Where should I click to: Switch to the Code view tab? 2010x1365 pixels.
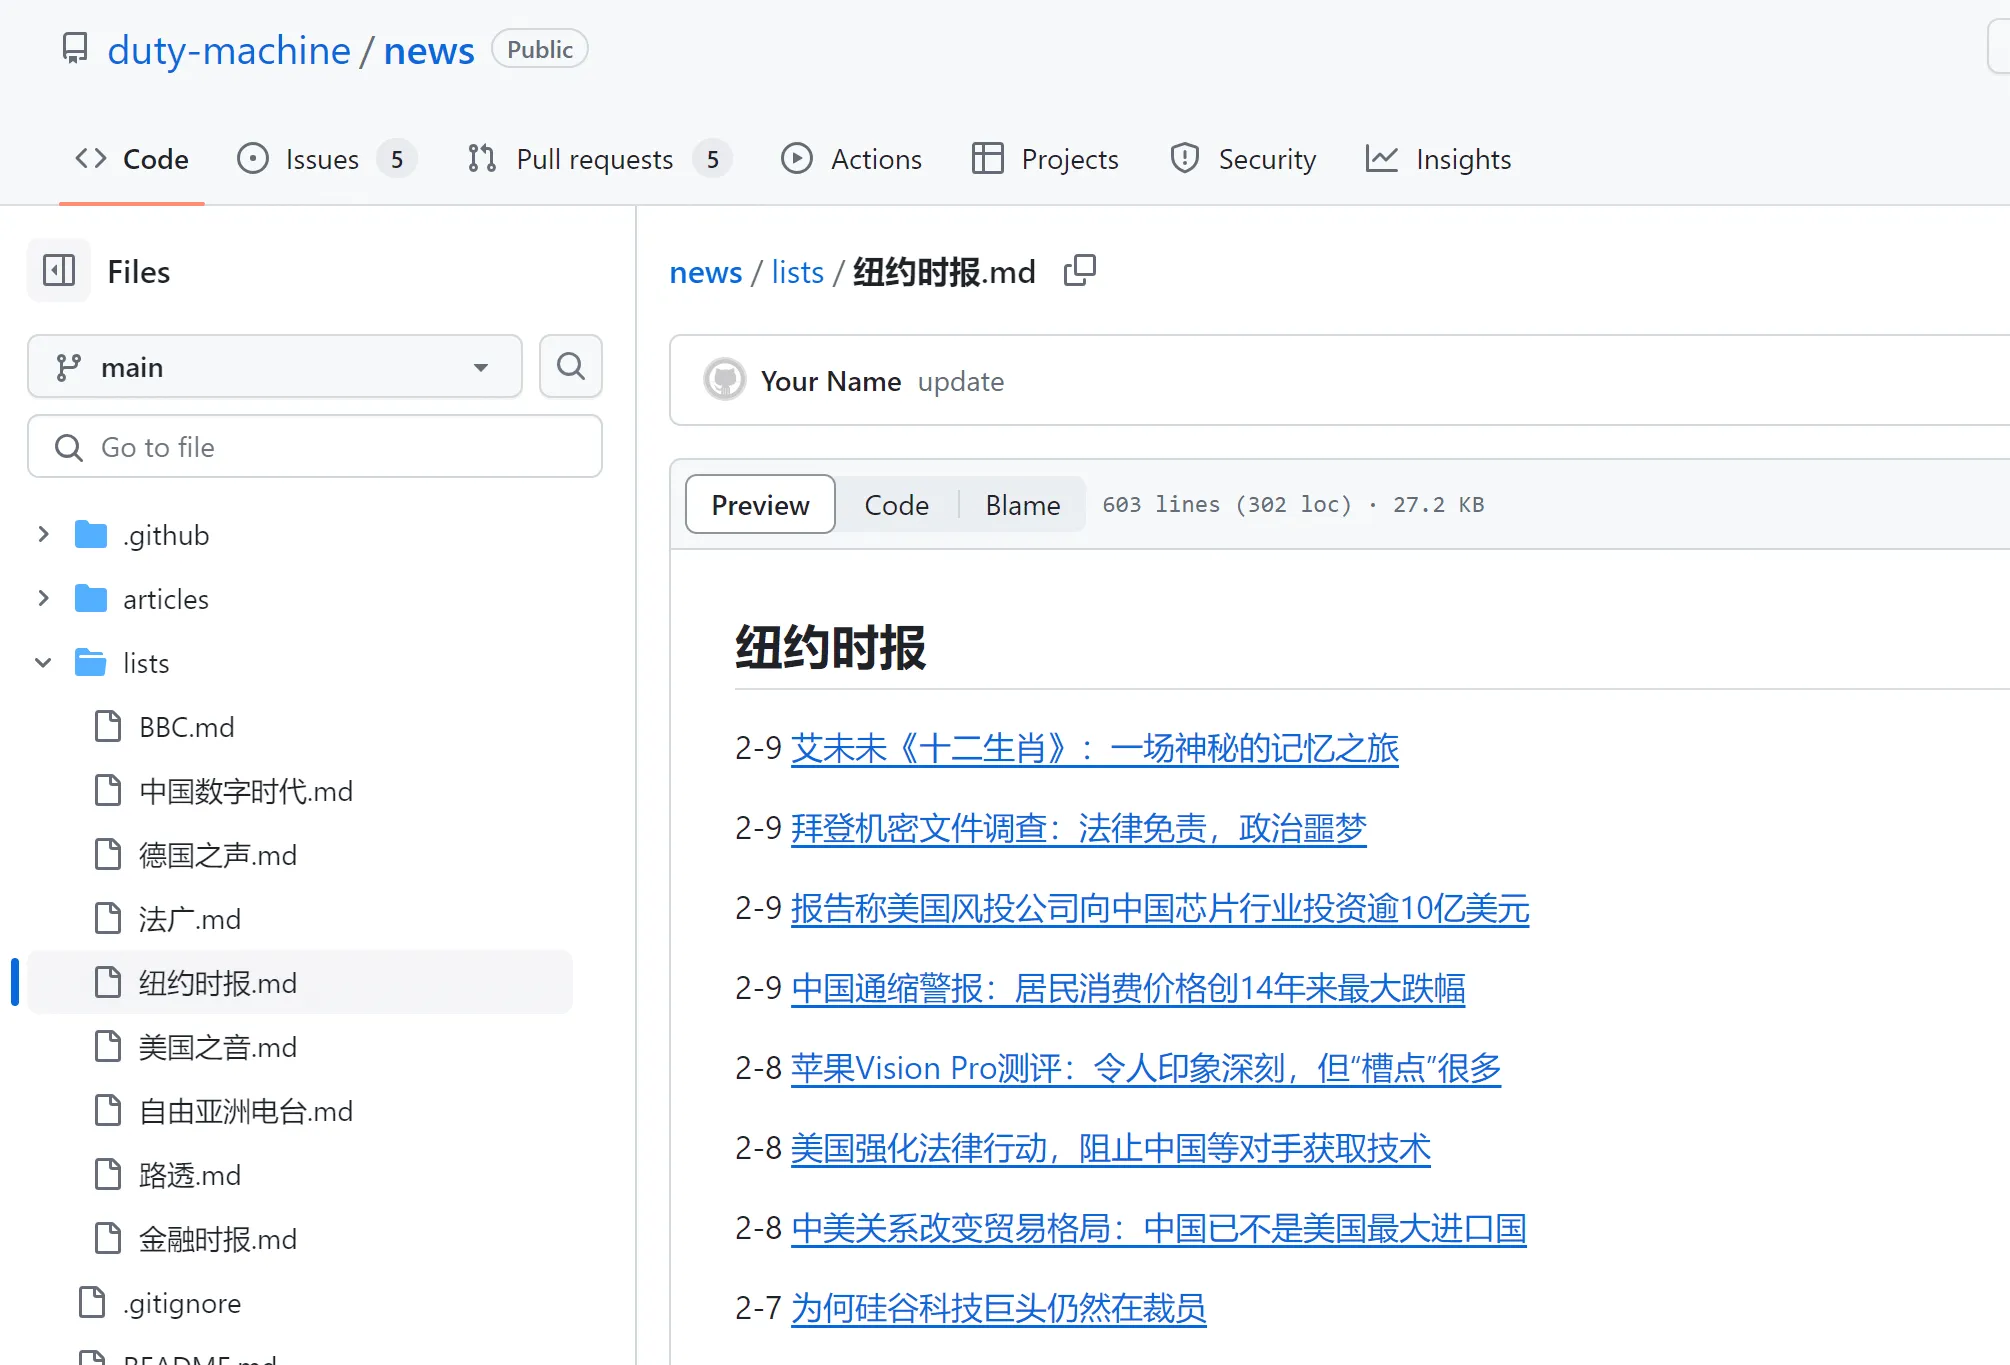896,505
